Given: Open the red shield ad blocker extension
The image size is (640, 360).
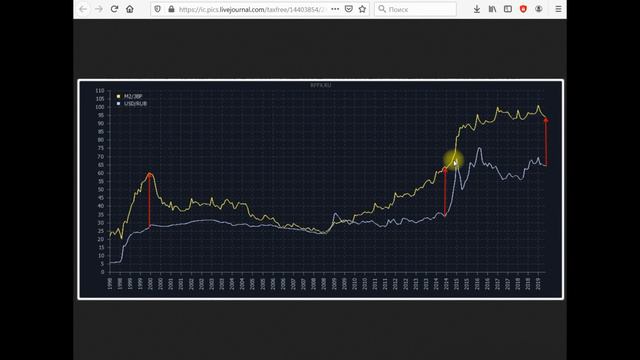Looking at the screenshot, I should [x=523, y=9].
